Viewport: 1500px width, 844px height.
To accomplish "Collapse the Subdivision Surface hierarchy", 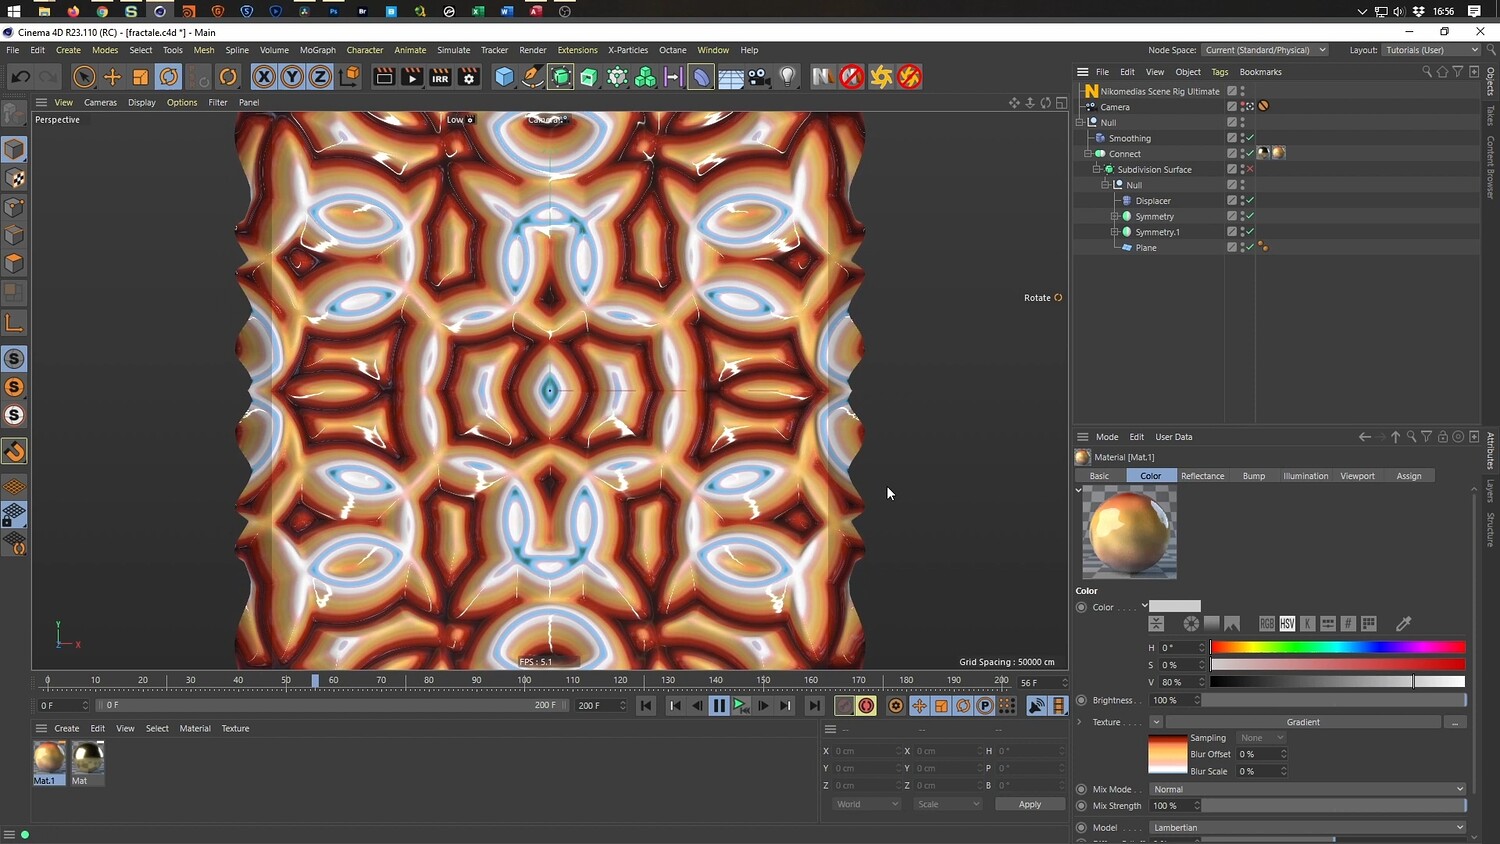I will [1097, 169].
